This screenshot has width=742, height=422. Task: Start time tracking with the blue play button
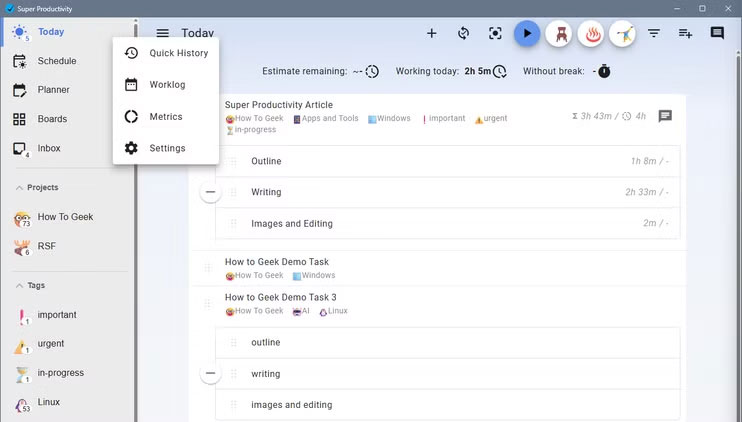(526, 34)
